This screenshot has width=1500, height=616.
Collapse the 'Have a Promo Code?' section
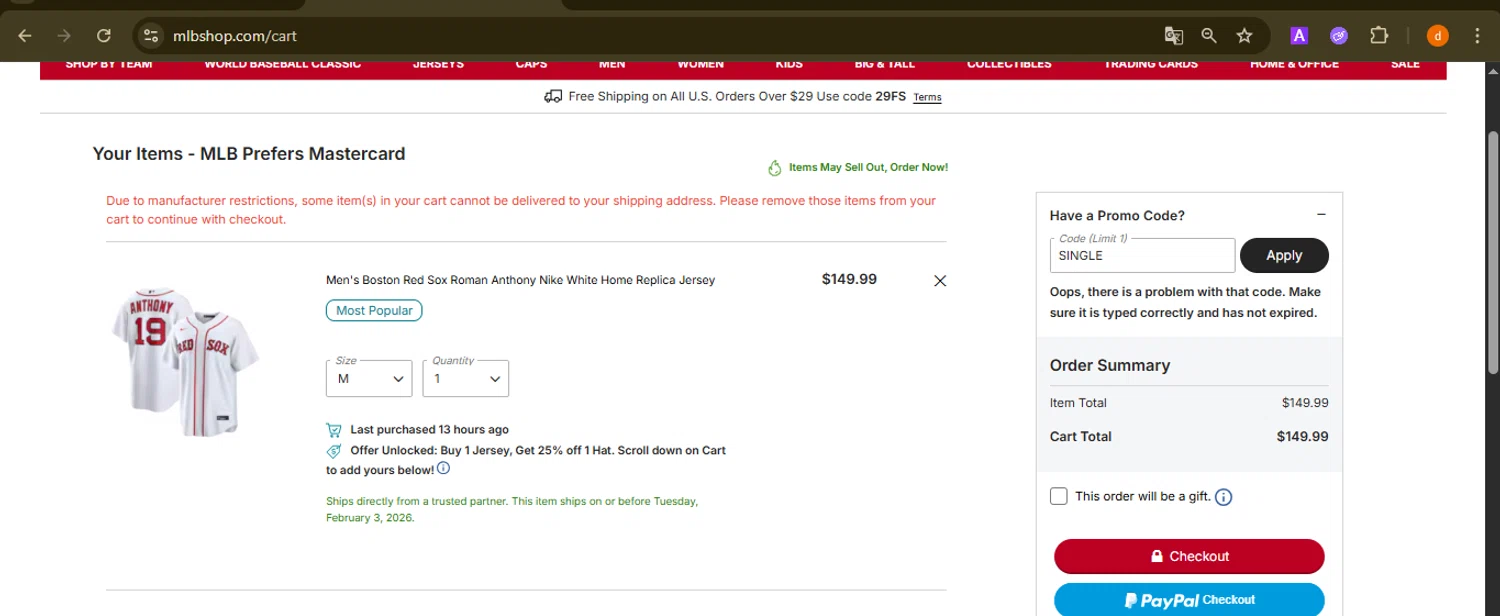(x=1321, y=215)
